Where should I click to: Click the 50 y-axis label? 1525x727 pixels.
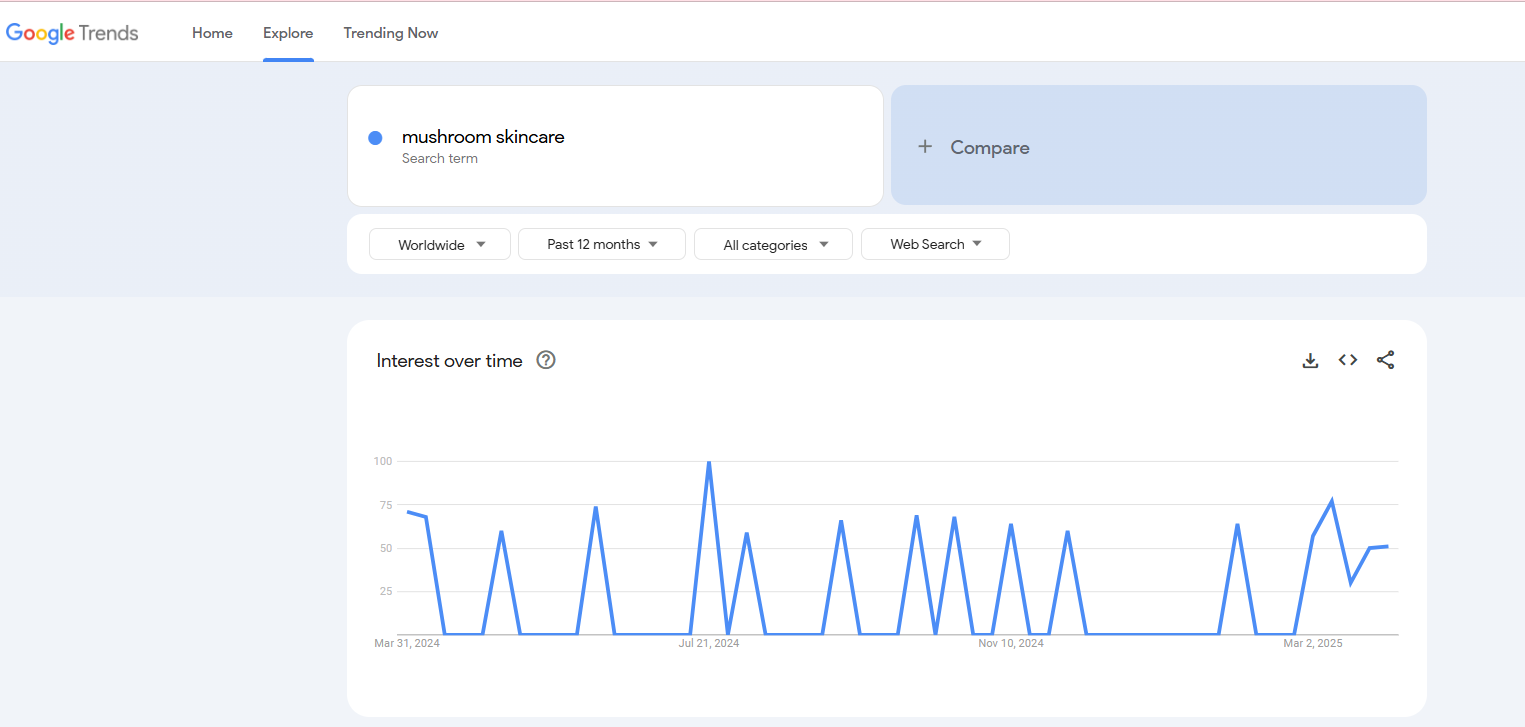point(385,548)
